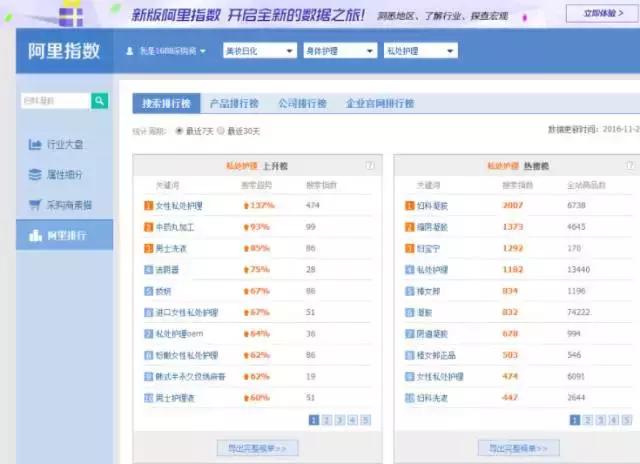Open the 企业官网排行榜 tab
Viewport: 640px width, 464px height.
pos(379,103)
